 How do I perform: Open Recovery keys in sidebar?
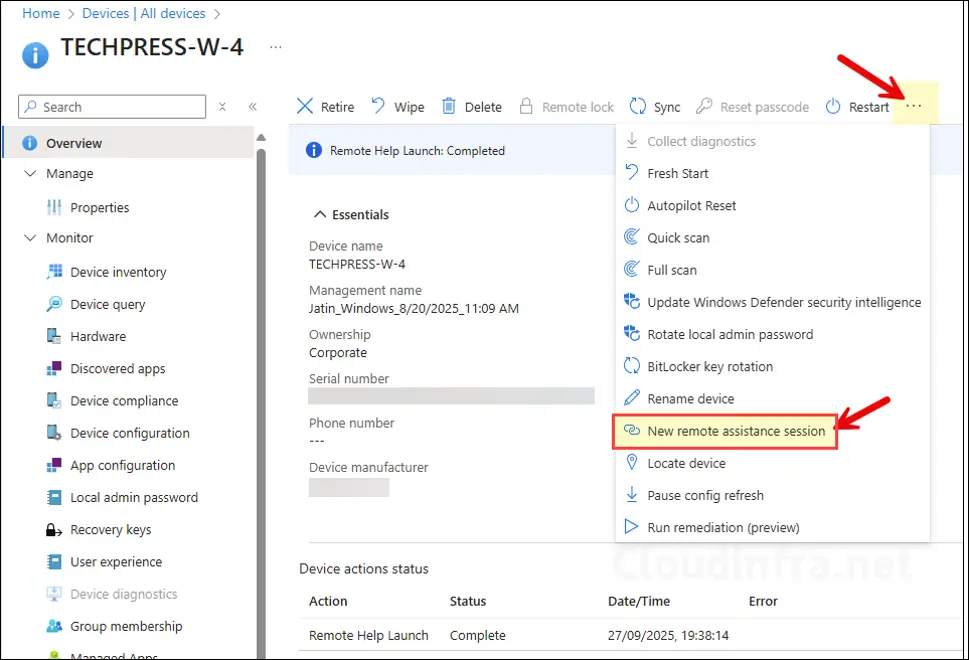pyautogui.click(x=110, y=530)
